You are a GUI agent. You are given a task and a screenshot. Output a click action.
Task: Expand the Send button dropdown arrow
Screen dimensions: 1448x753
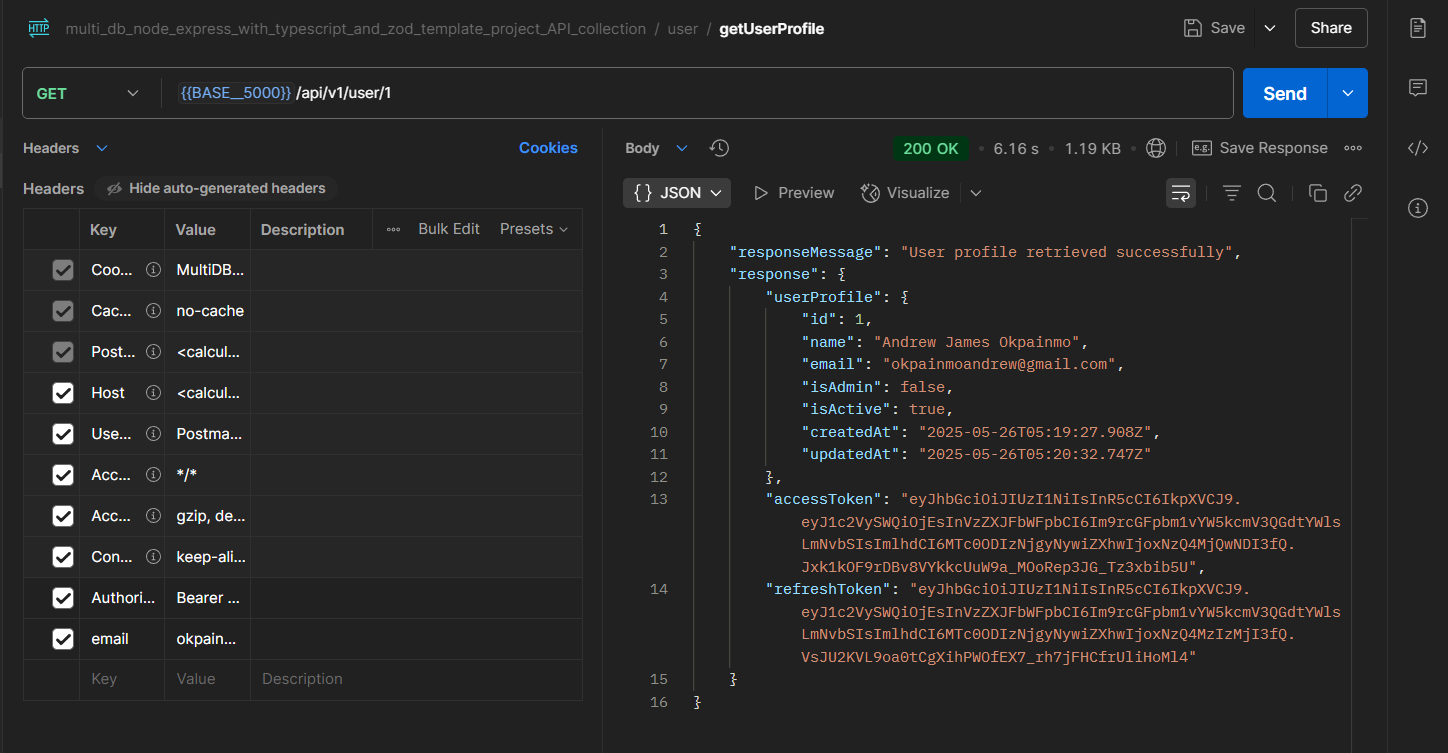[1347, 93]
